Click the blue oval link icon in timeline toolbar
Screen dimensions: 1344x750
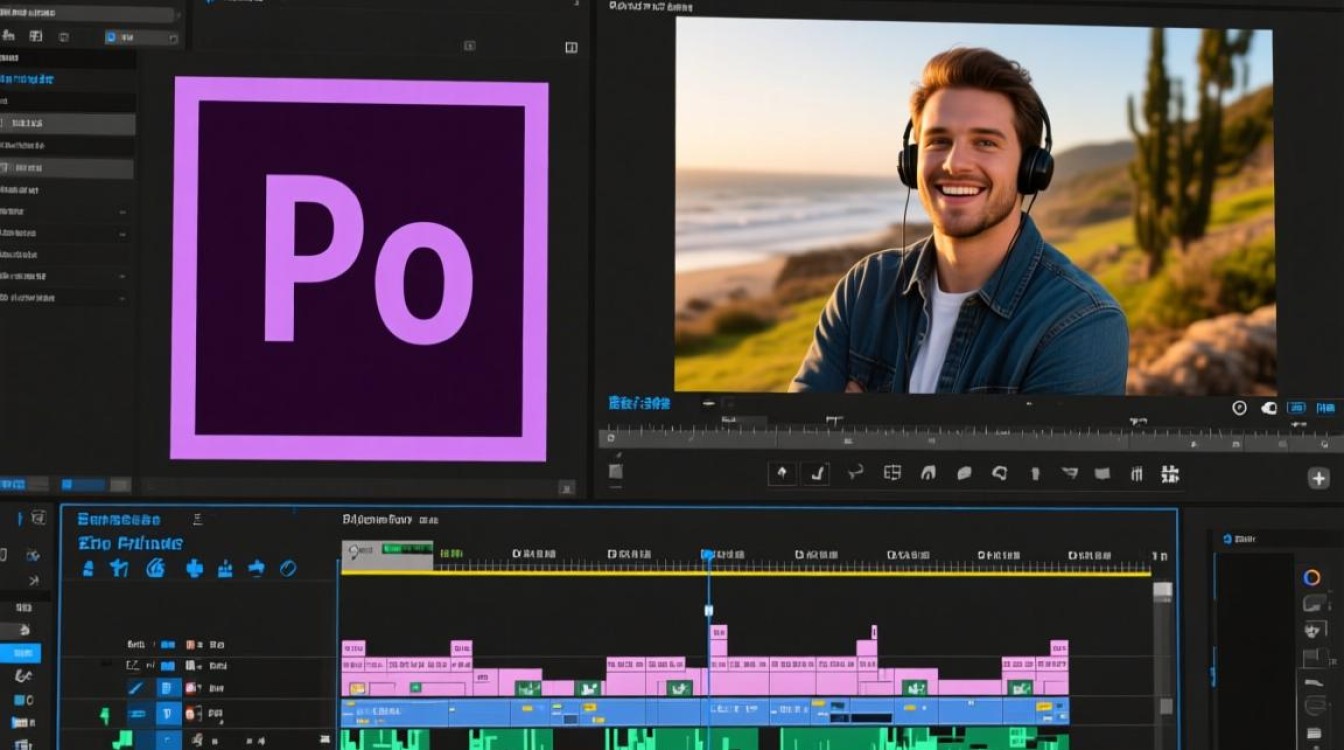tap(288, 568)
